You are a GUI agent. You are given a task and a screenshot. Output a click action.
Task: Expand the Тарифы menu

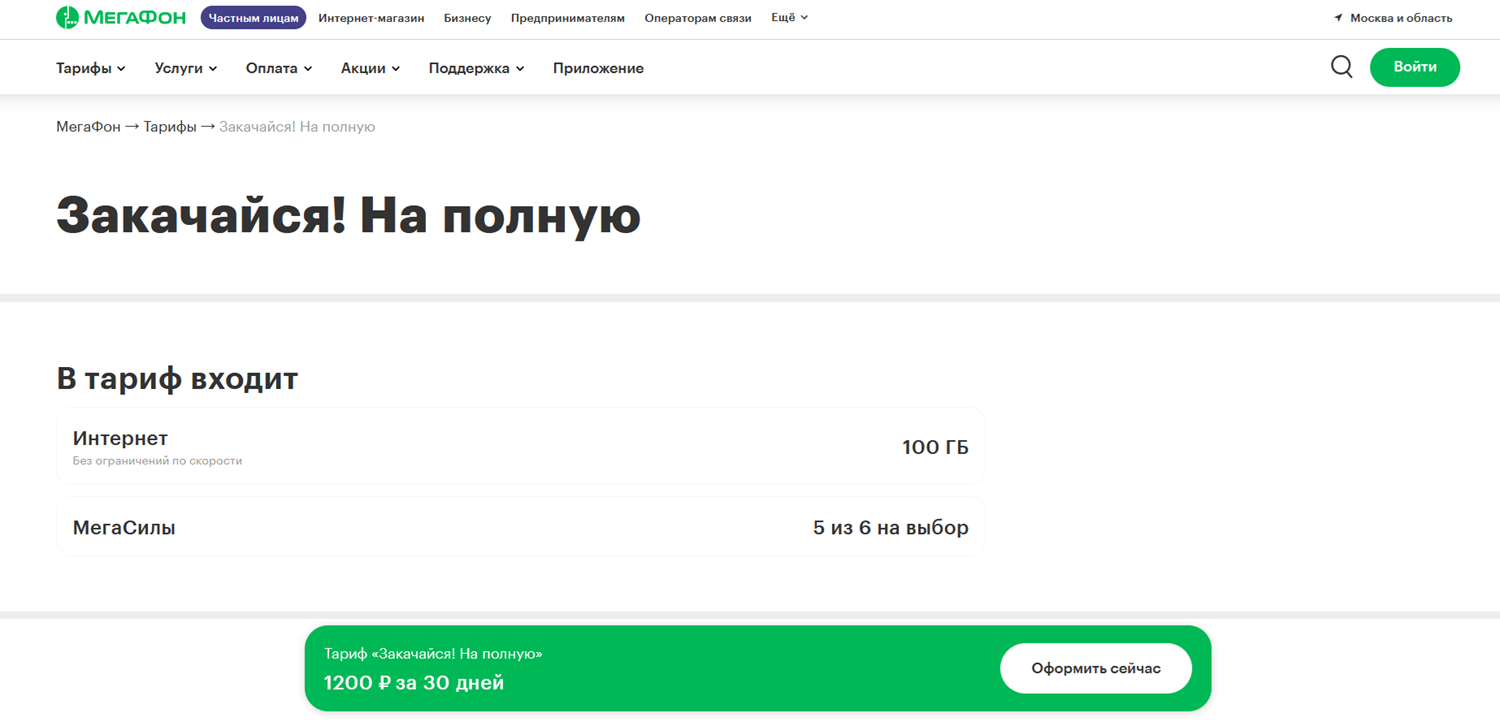91,68
